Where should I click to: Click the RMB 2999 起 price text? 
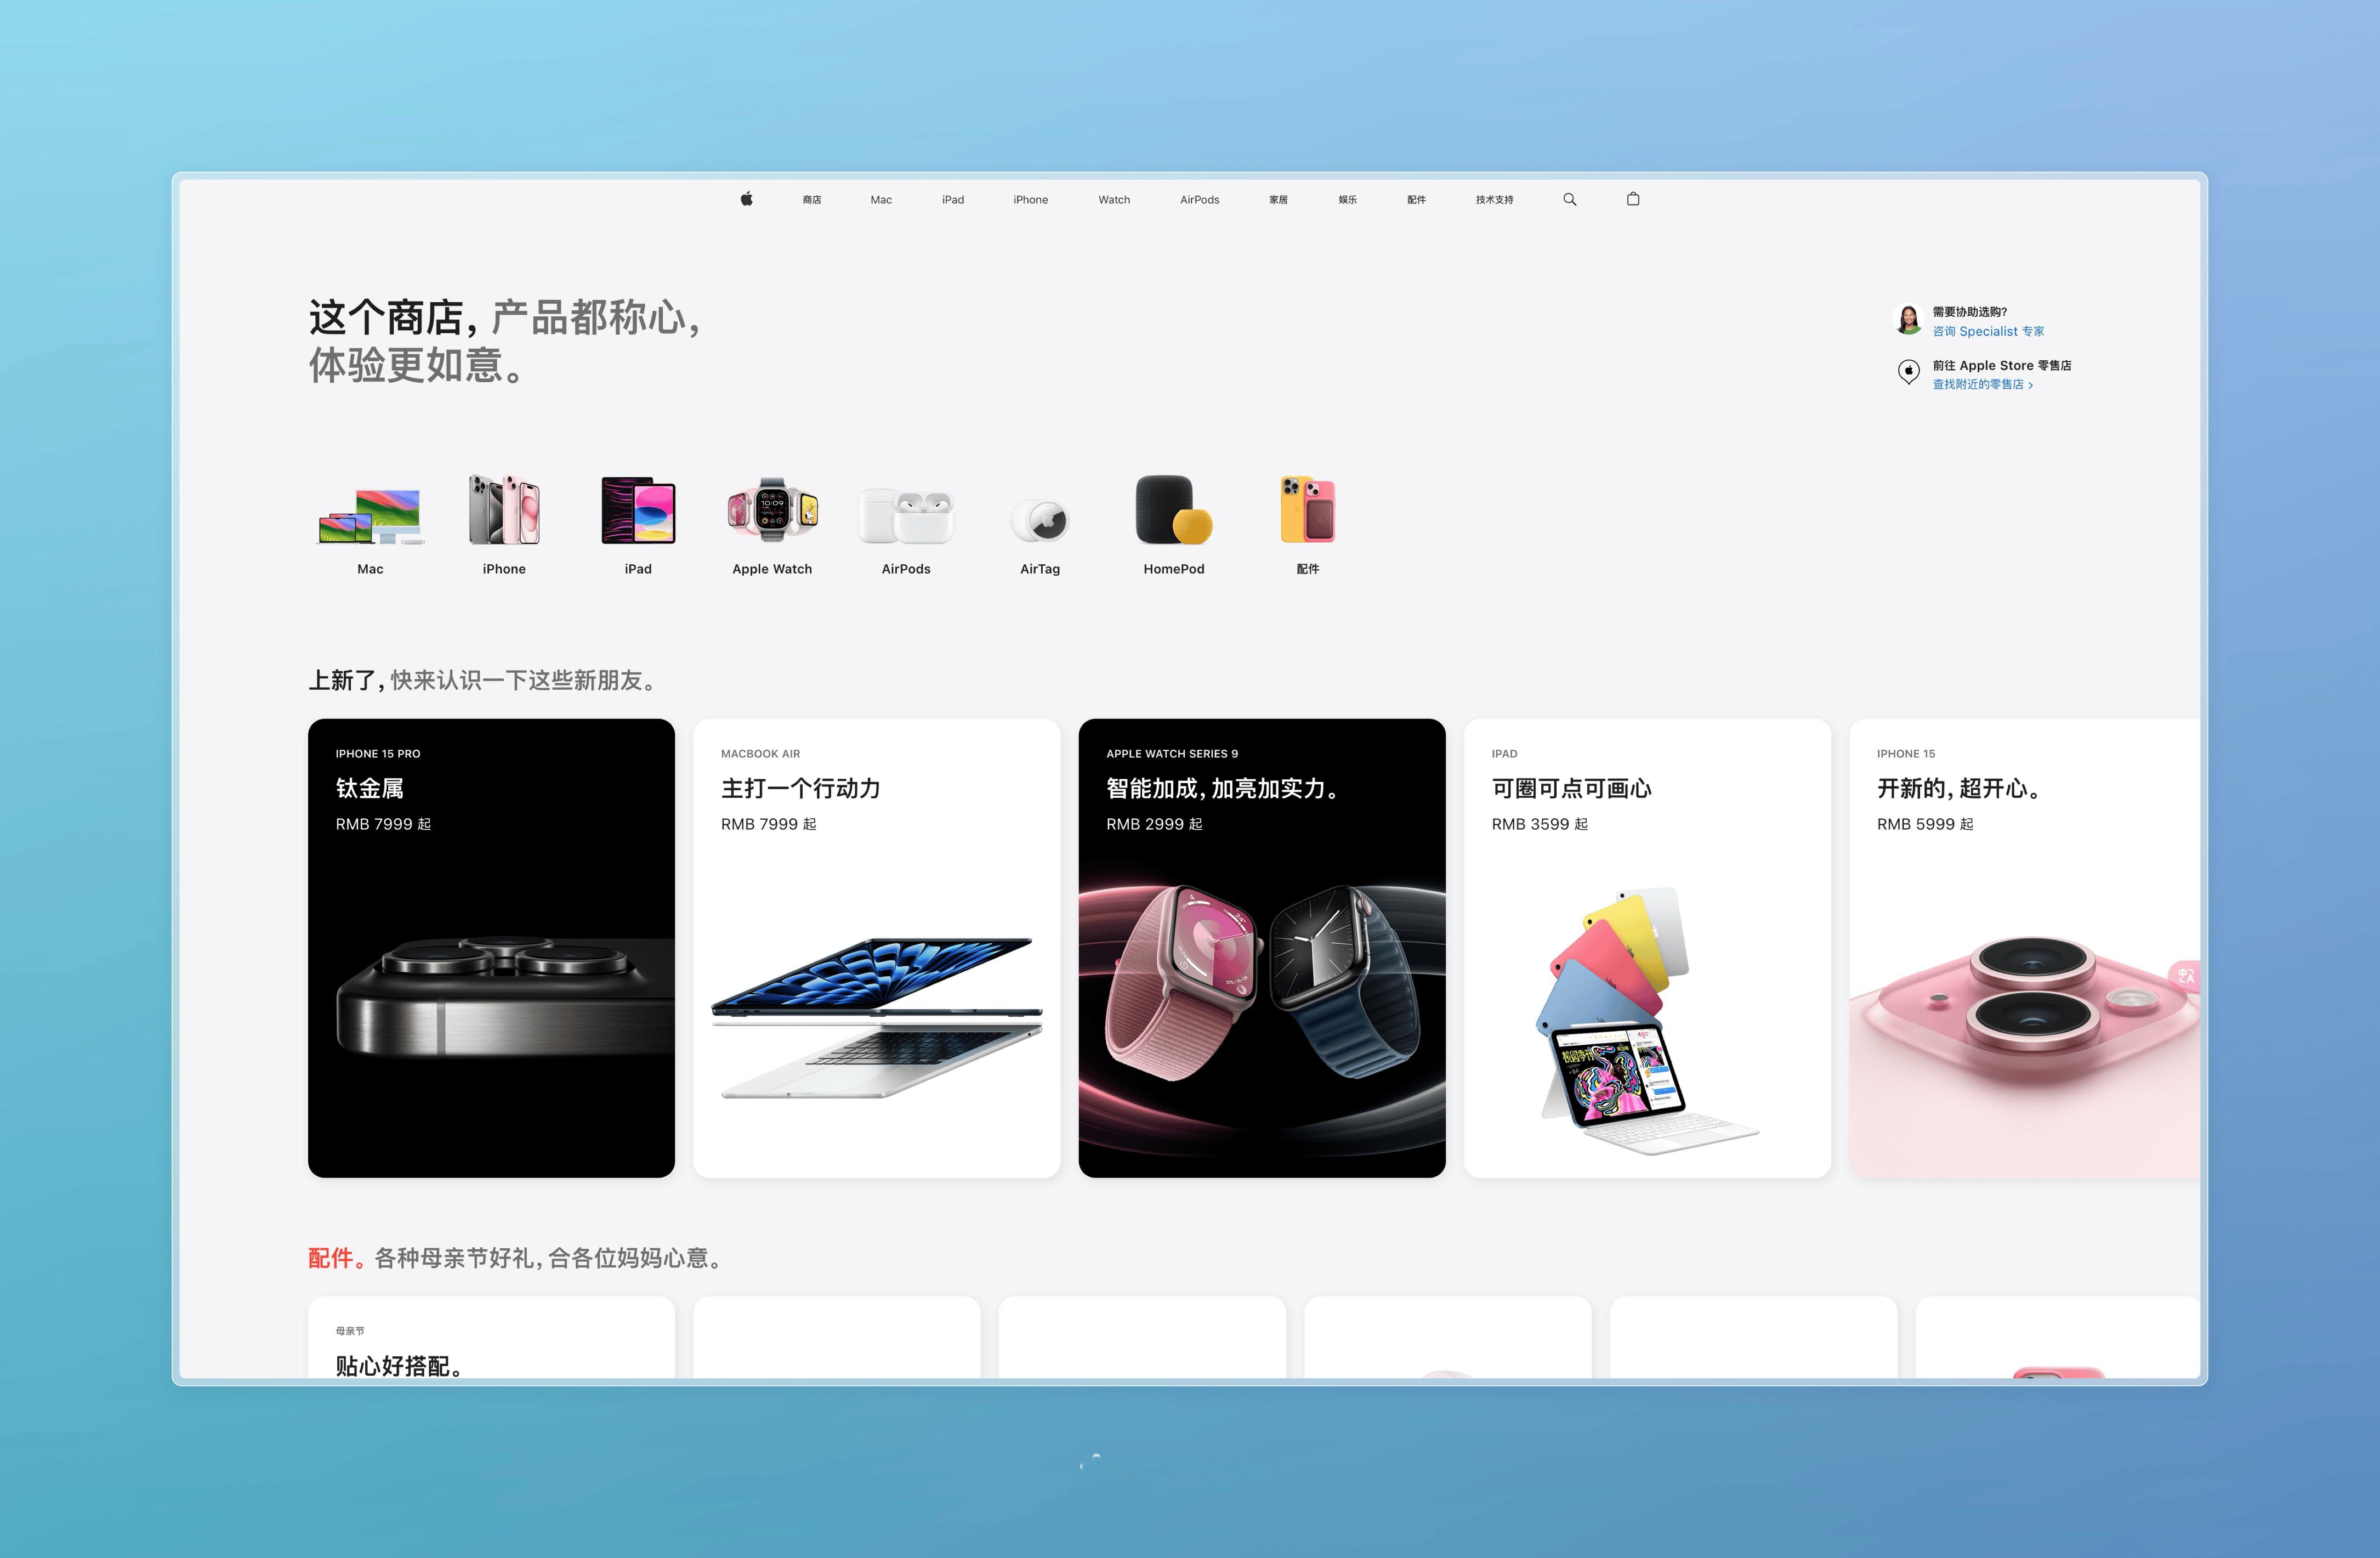click(1154, 824)
